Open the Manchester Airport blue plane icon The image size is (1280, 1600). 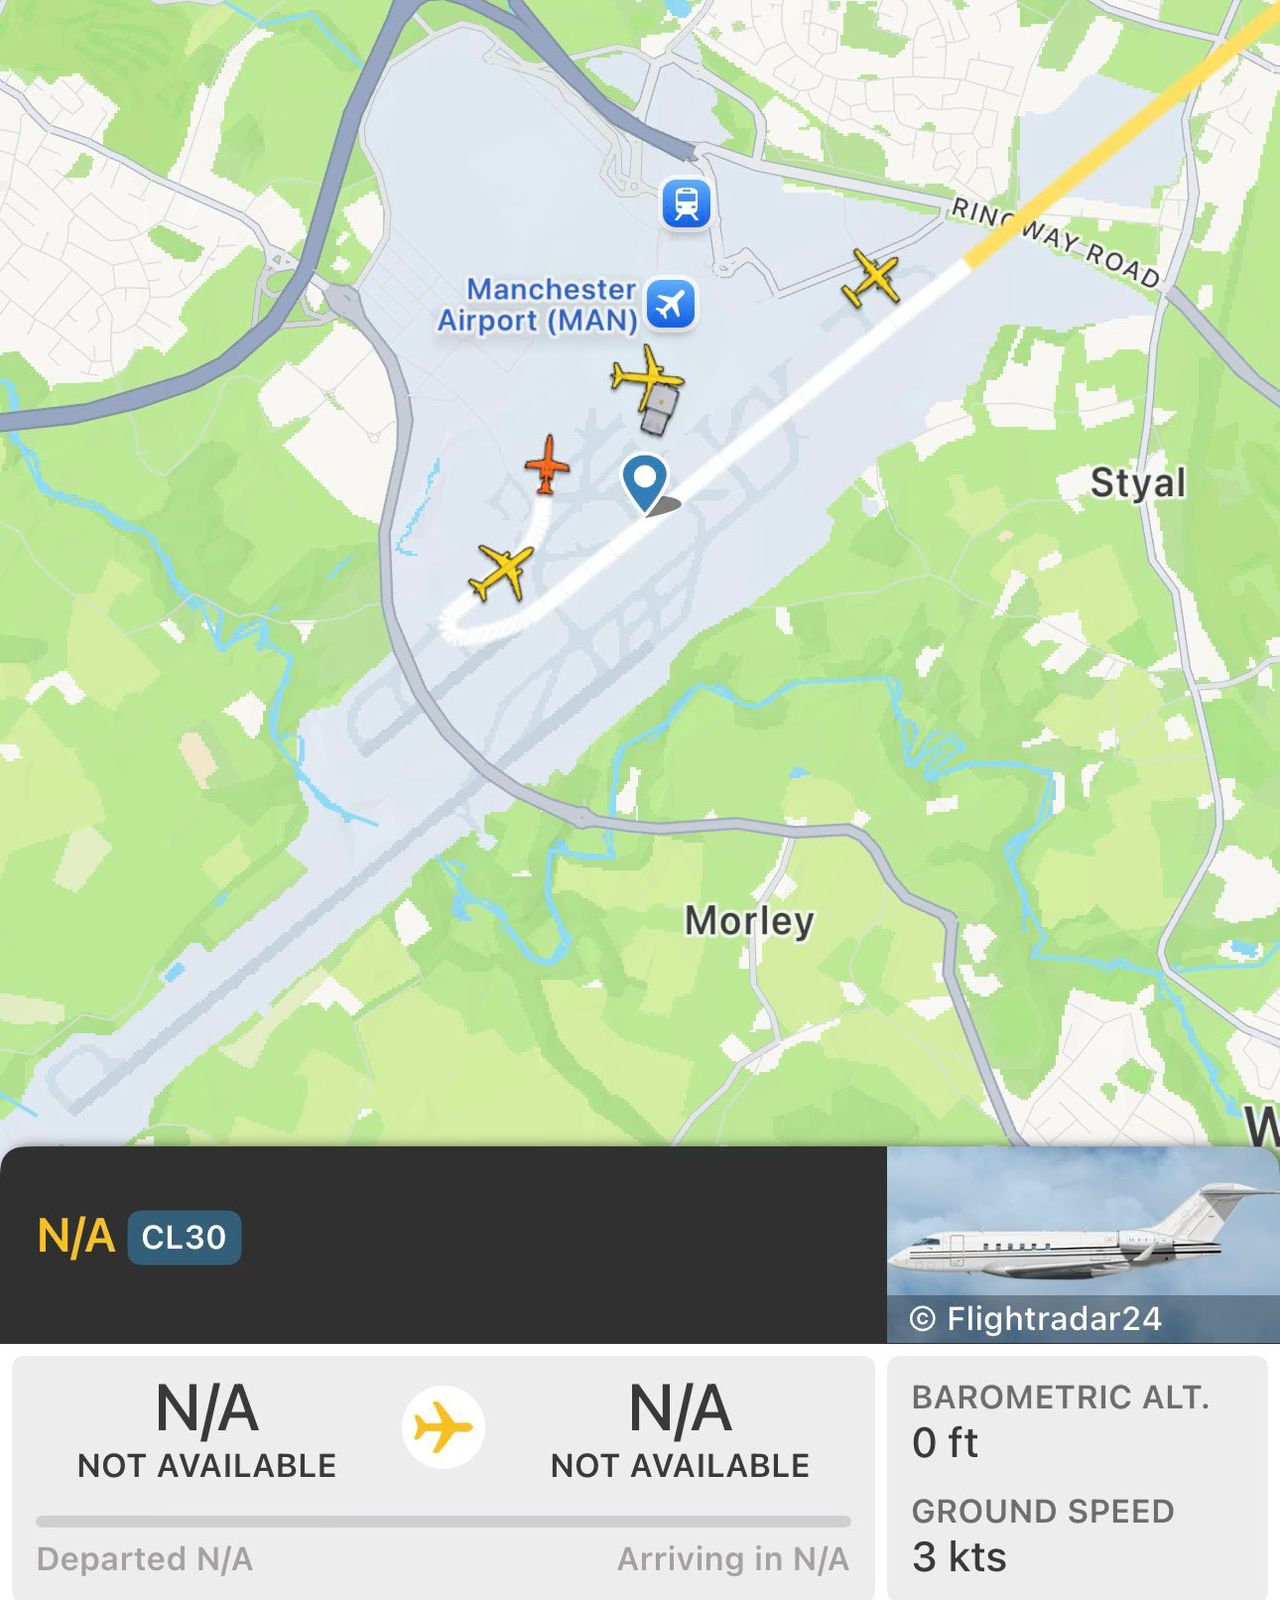coord(670,303)
